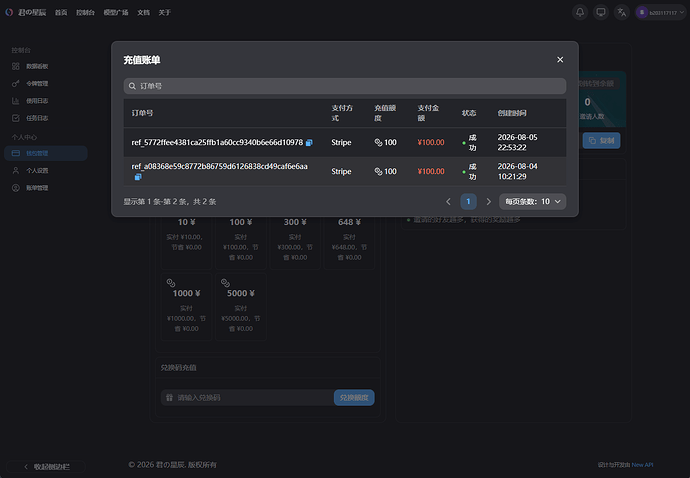Click the 兑换额度 redeem button
The height and width of the screenshot is (478, 690).
click(x=354, y=397)
